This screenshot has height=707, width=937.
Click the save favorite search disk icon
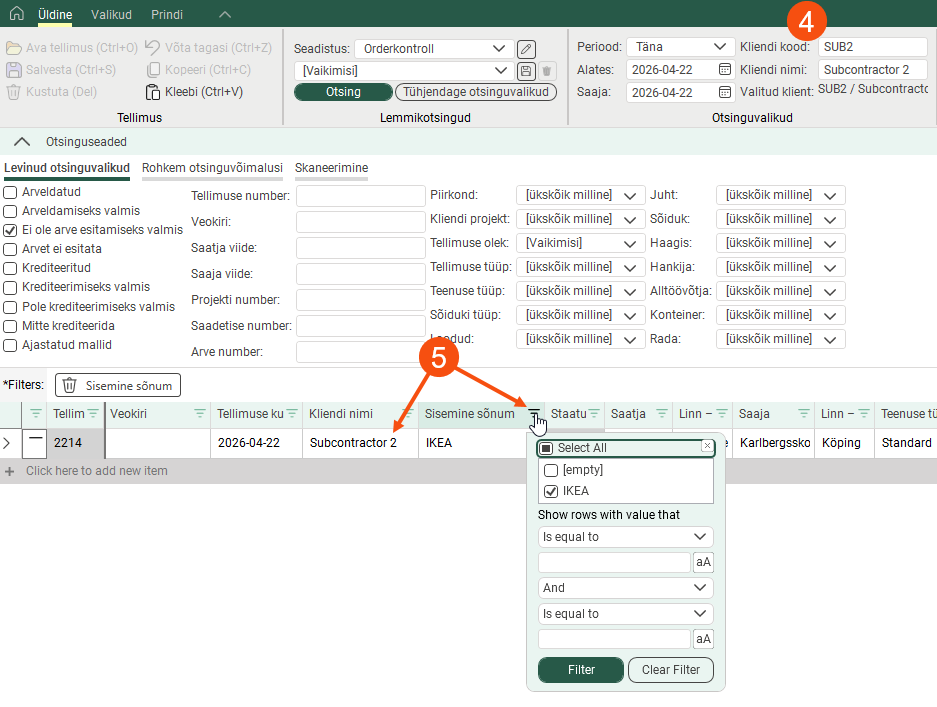tap(526, 71)
